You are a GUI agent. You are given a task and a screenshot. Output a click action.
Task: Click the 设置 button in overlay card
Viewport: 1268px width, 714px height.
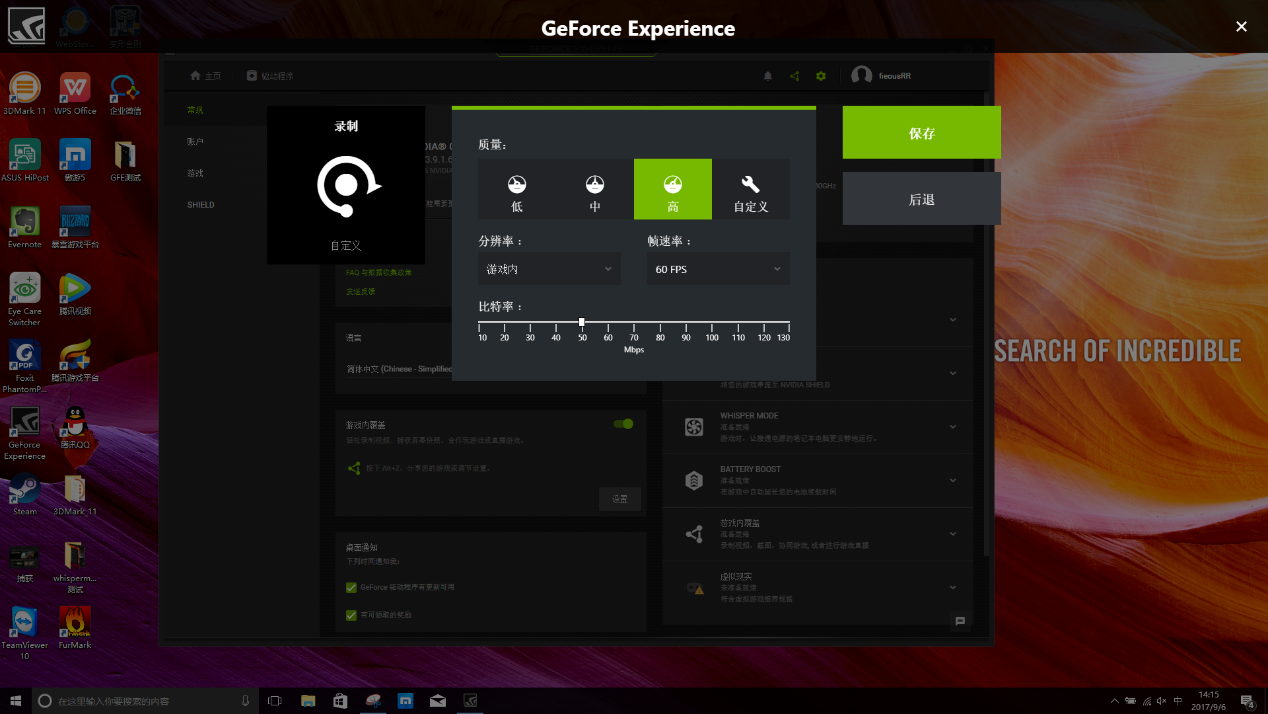620,499
